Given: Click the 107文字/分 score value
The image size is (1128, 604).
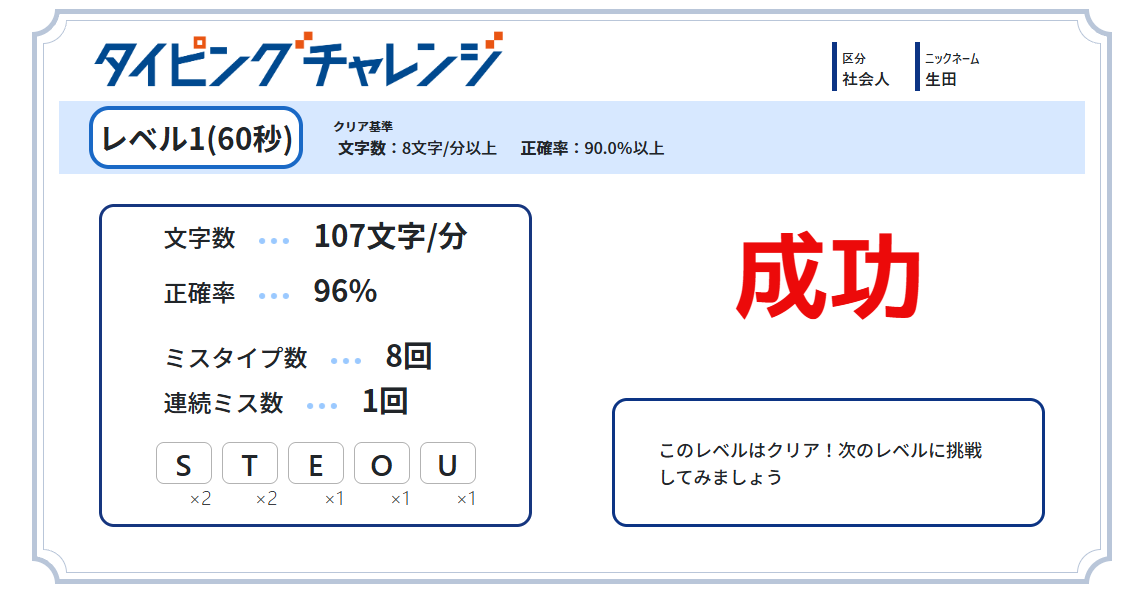Looking at the screenshot, I should tap(390, 237).
